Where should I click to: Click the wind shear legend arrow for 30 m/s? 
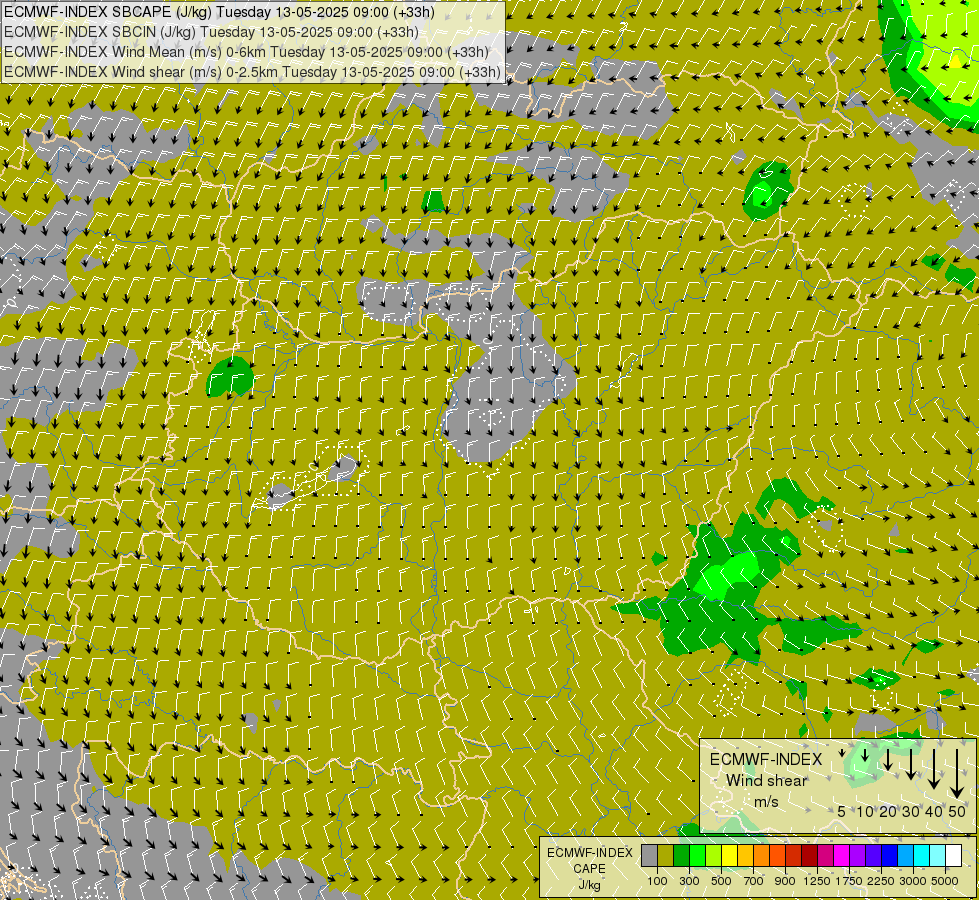pyautogui.click(x=911, y=764)
